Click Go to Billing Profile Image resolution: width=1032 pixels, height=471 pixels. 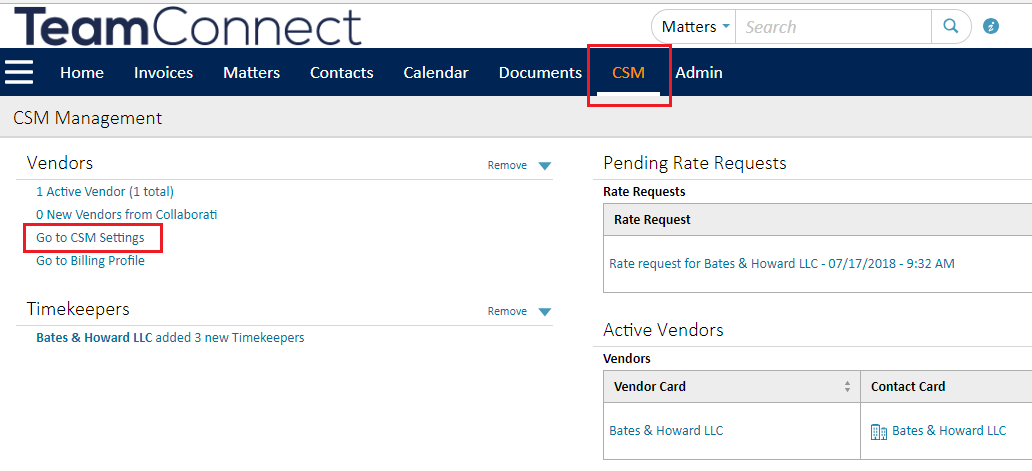(x=90, y=260)
